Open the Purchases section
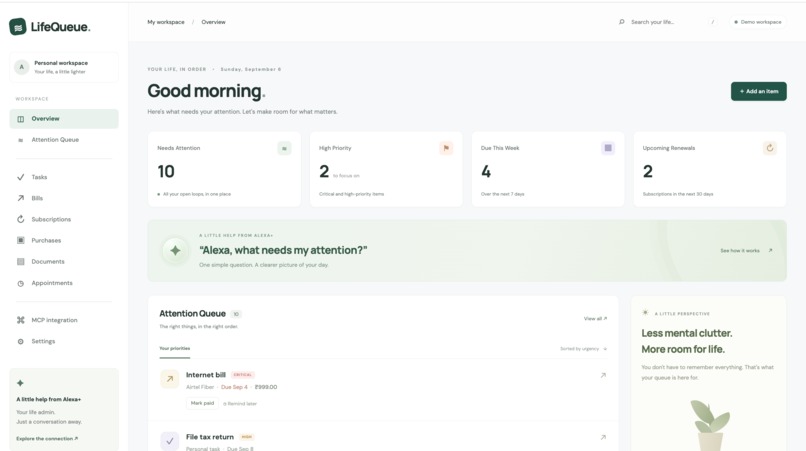This screenshot has height=451, width=806. click(x=64, y=240)
